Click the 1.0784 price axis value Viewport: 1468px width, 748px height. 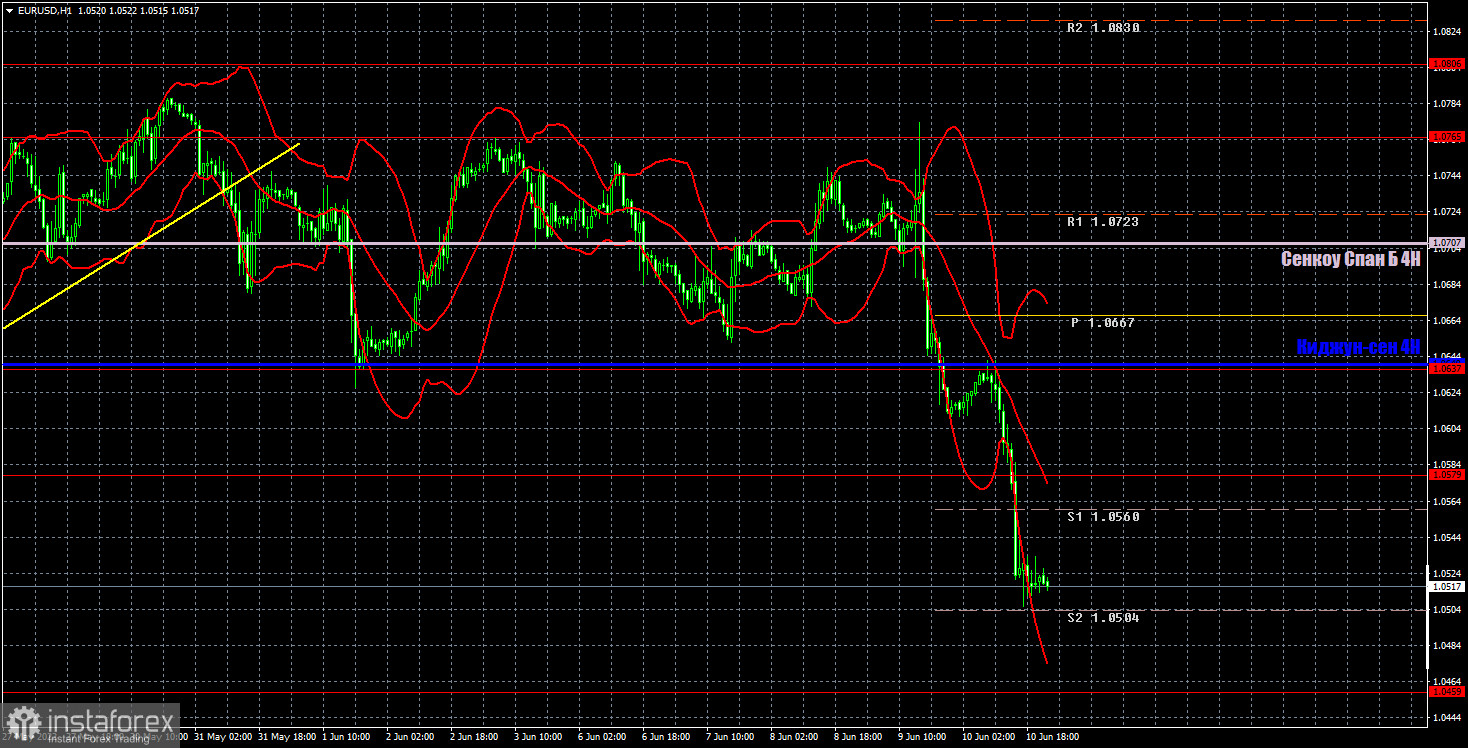pyautogui.click(x=1447, y=104)
